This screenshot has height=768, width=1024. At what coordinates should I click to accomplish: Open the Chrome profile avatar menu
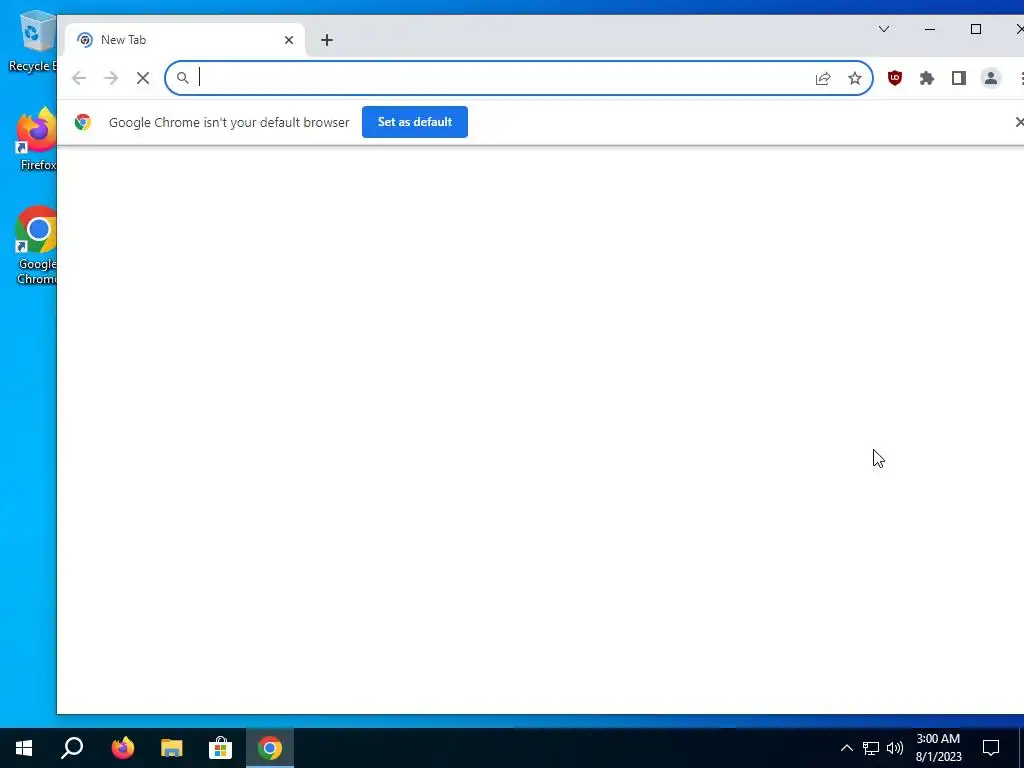click(x=991, y=78)
